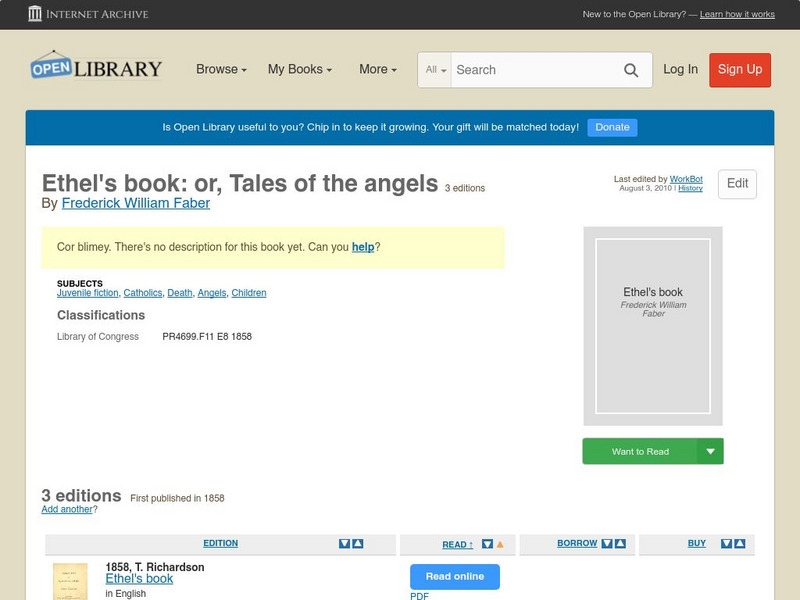This screenshot has height=600, width=800.
Task: Click the blue descending arrow in READ column
Action: [486, 543]
